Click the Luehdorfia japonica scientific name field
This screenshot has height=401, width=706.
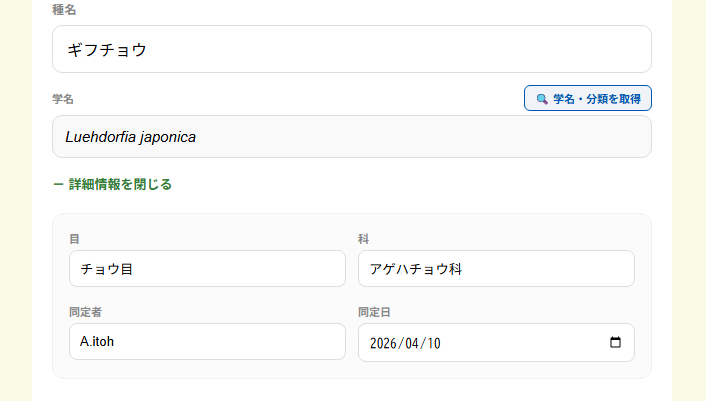point(351,137)
